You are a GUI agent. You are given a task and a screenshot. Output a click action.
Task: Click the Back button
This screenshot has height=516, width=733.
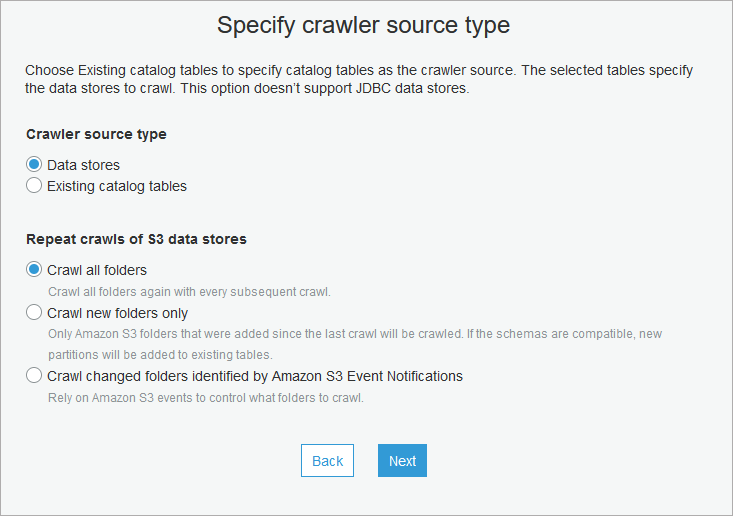pyautogui.click(x=327, y=461)
